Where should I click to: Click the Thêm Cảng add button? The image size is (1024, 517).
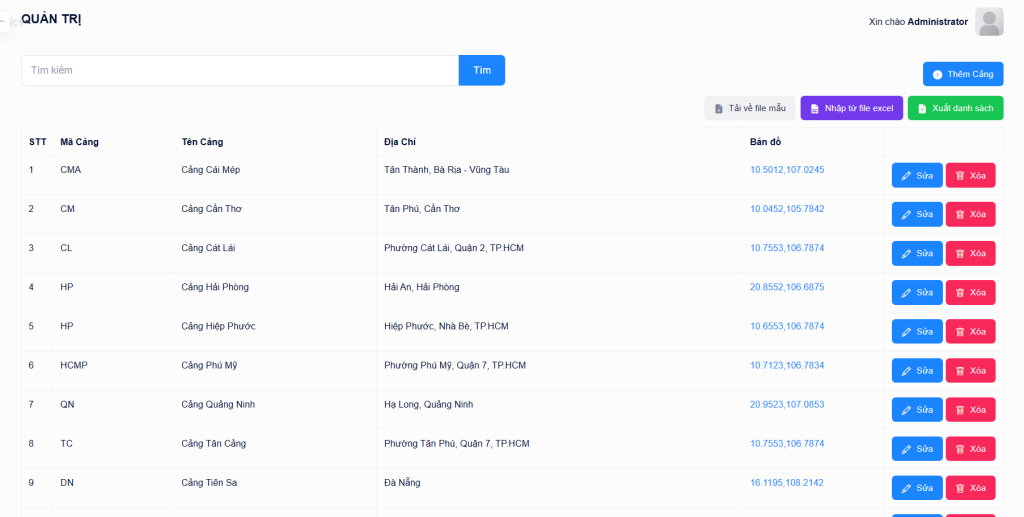point(962,74)
